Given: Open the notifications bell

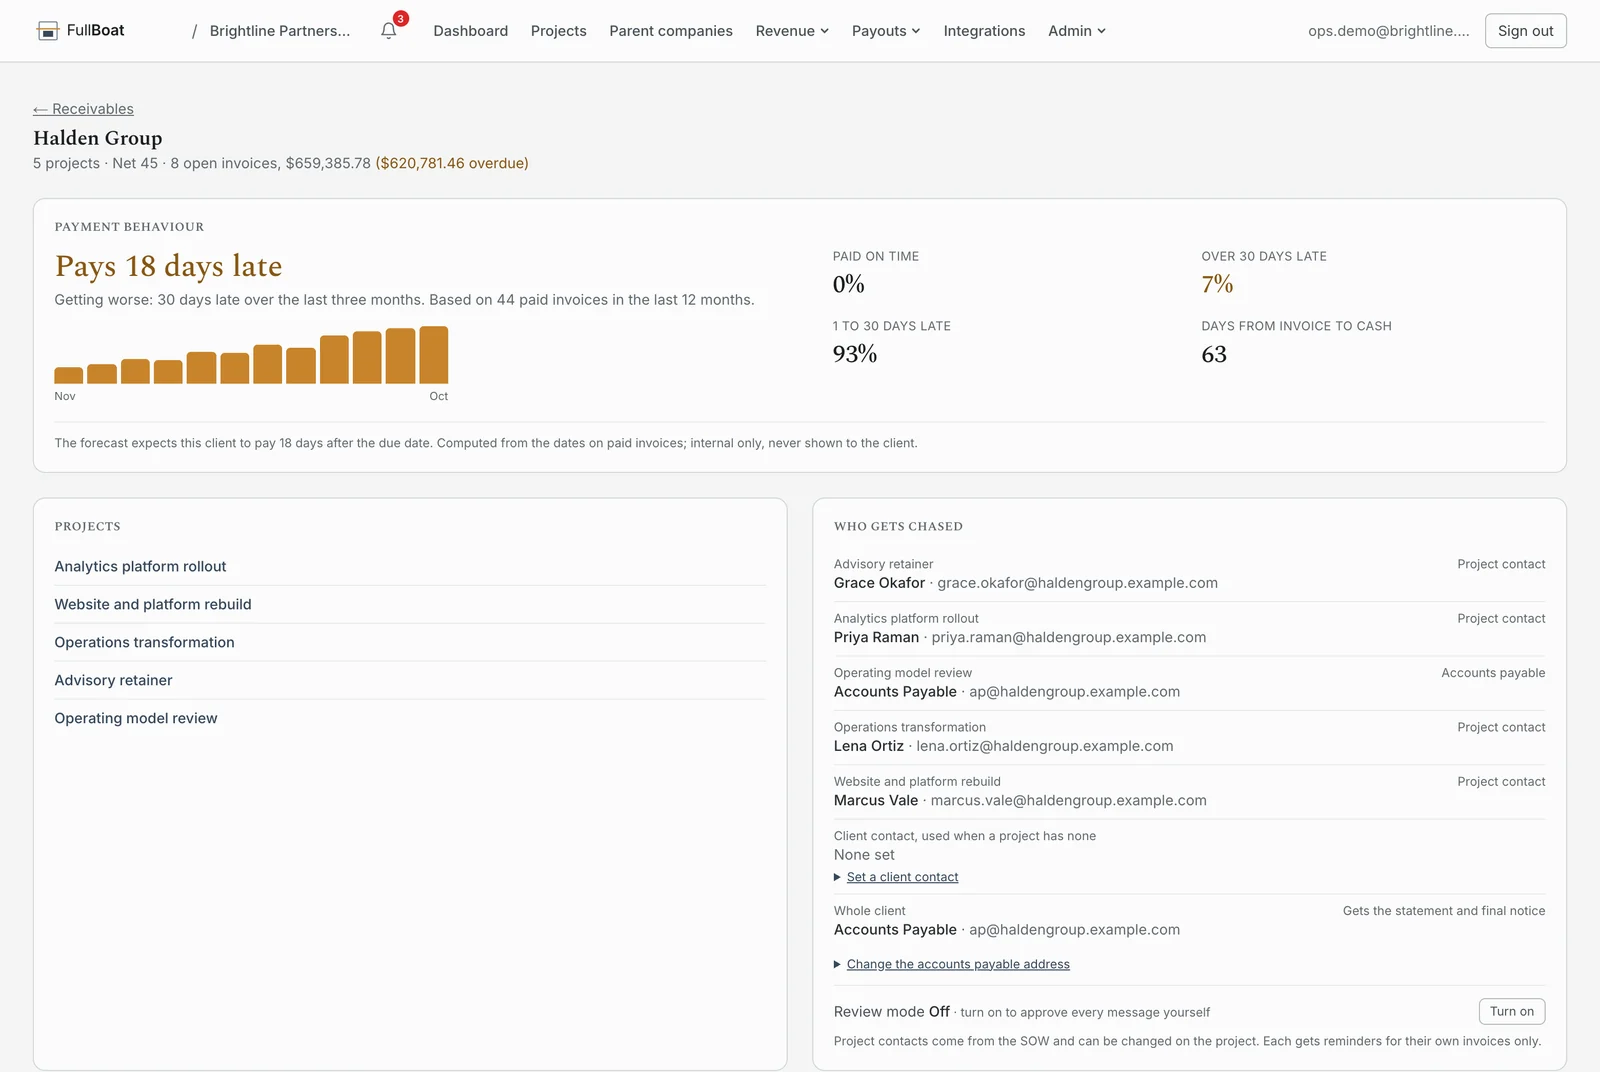Looking at the screenshot, I should 389,31.
